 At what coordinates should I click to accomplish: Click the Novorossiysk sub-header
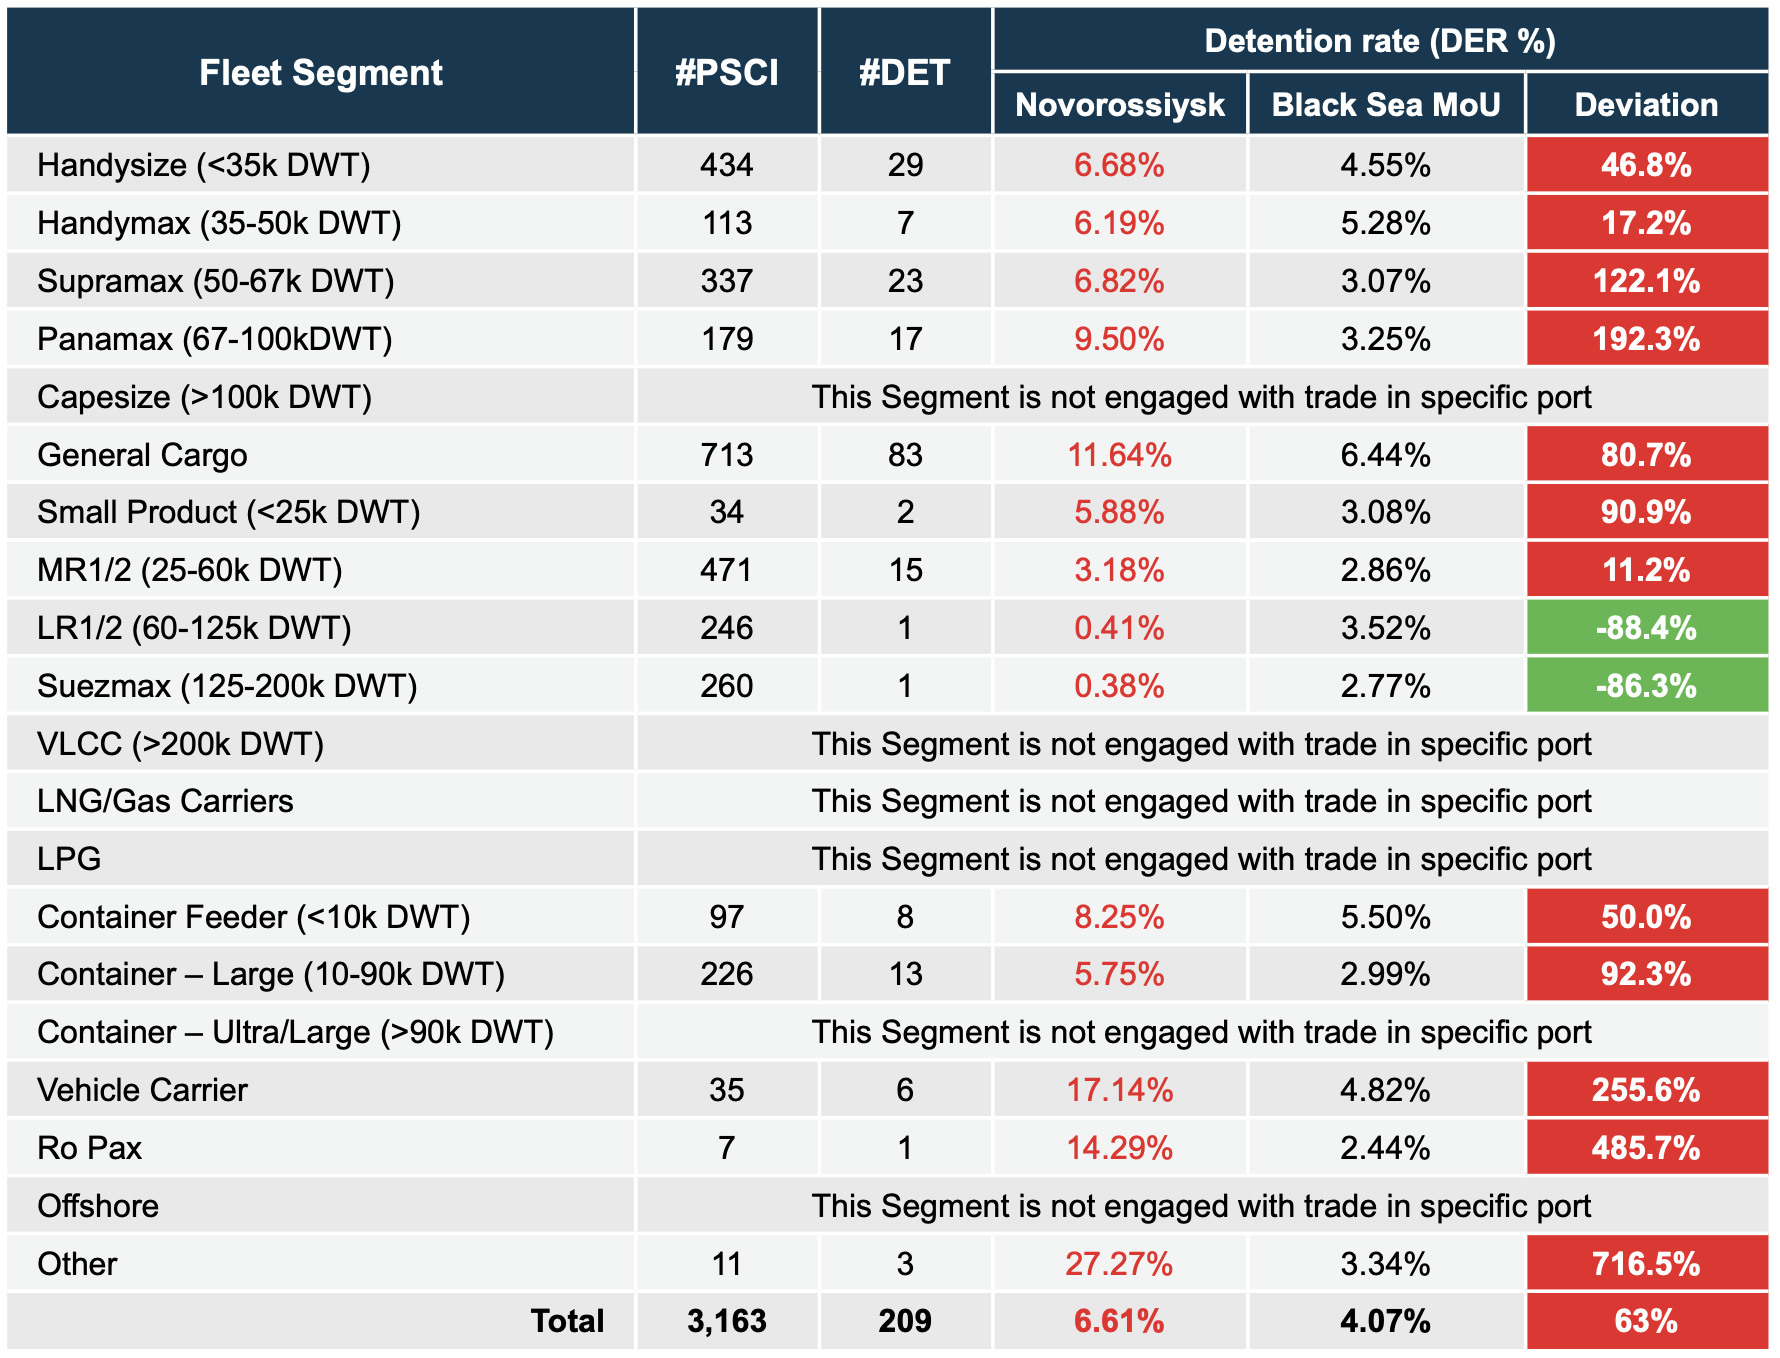click(1119, 105)
